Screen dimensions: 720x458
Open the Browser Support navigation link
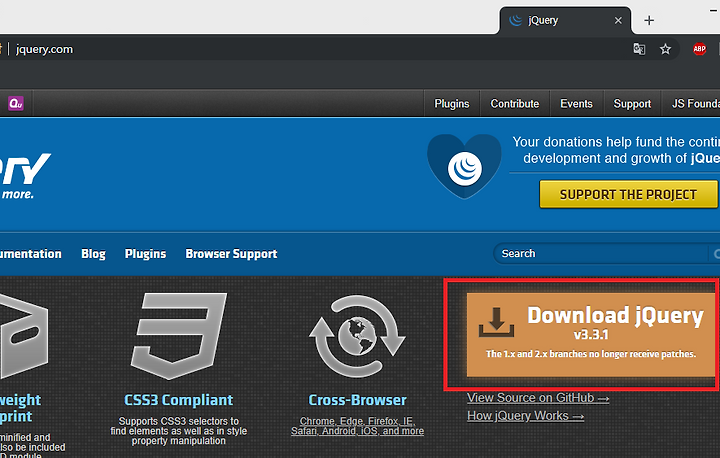(231, 254)
